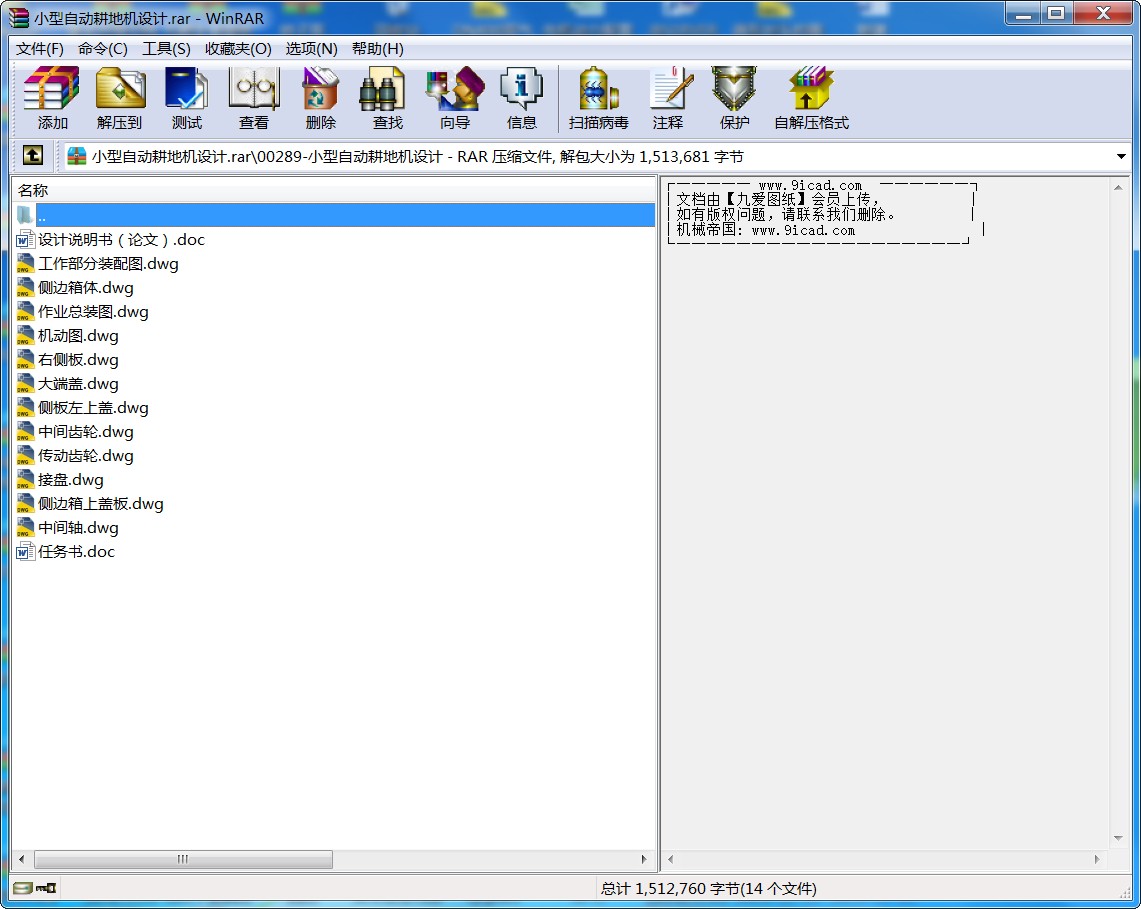Click the dwg icon of 作业总装图.dwg
This screenshot has width=1141, height=909.
pos(25,311)
